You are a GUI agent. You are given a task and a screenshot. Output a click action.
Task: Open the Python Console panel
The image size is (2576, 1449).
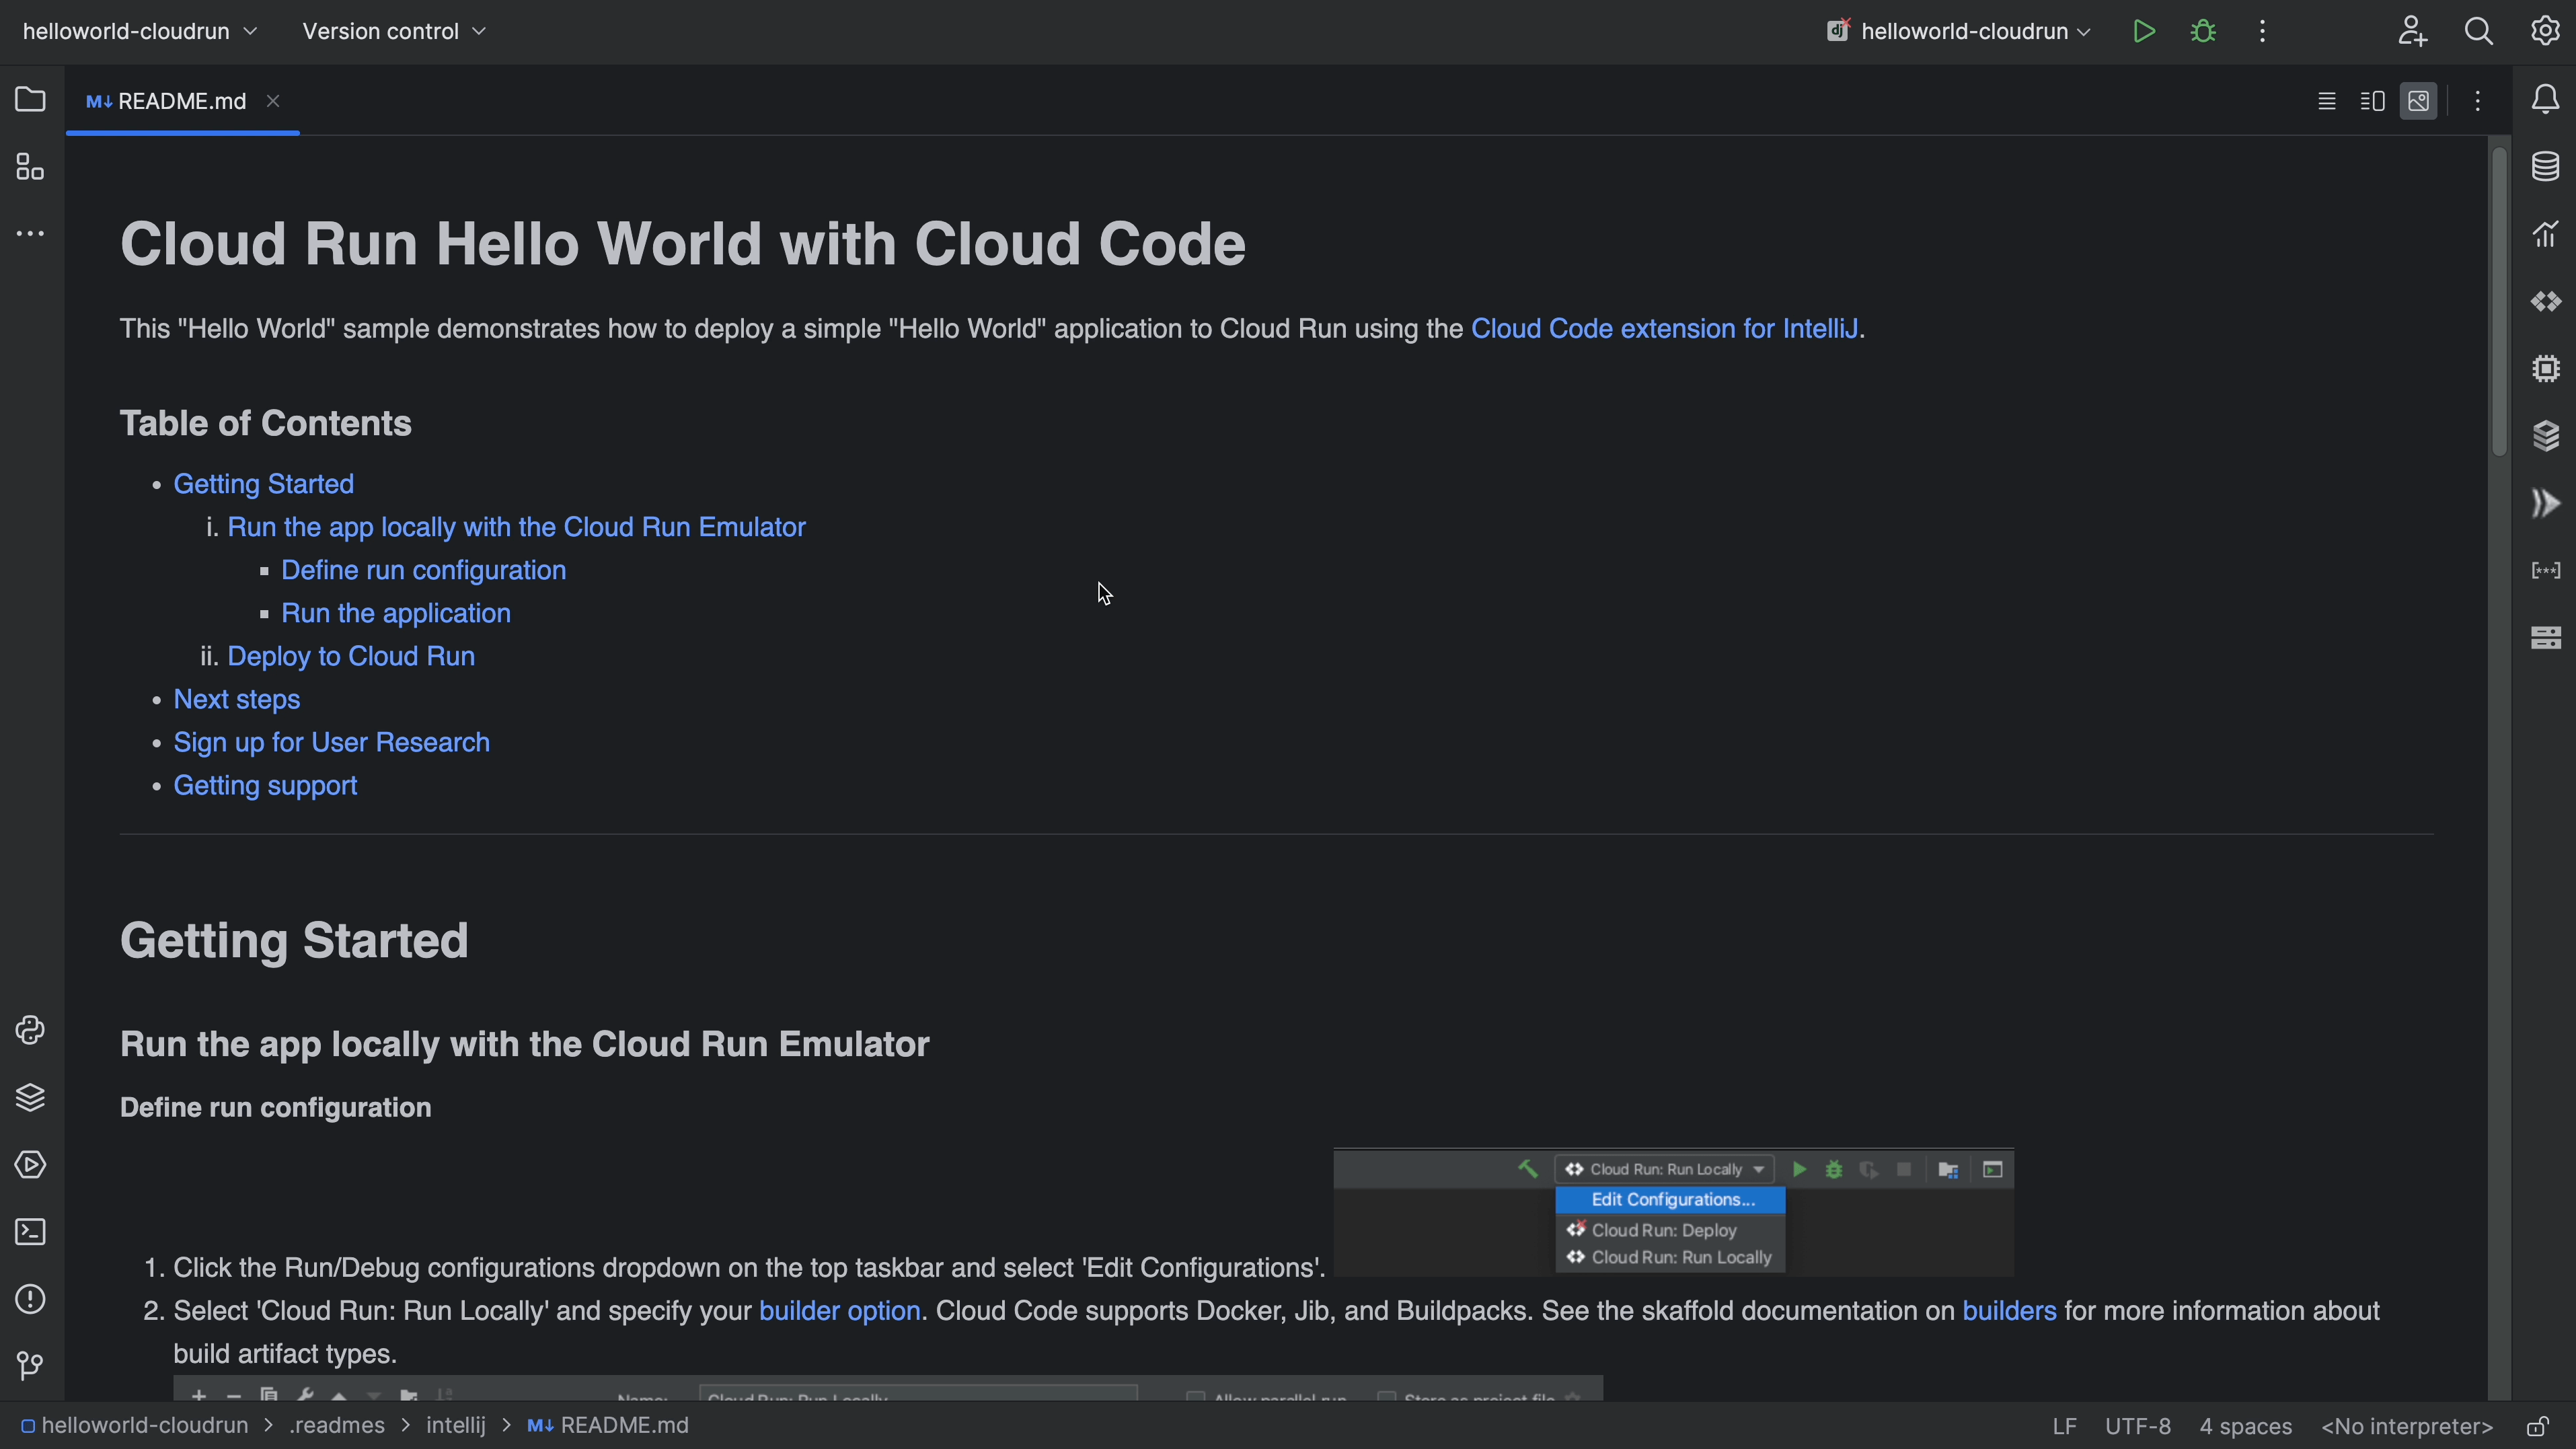30,1030
